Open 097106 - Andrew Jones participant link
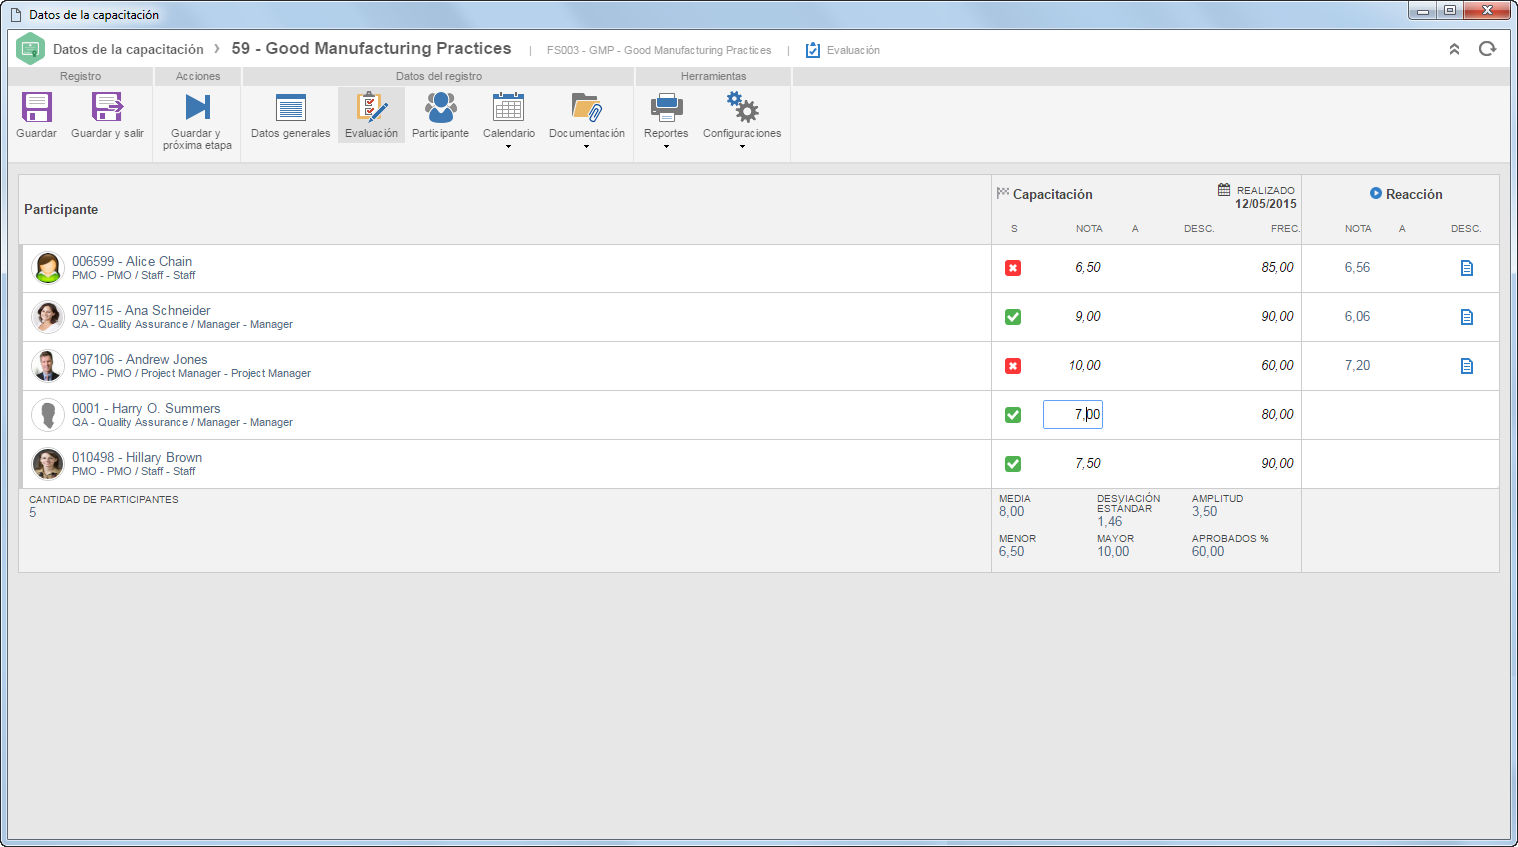 point(140,359)
